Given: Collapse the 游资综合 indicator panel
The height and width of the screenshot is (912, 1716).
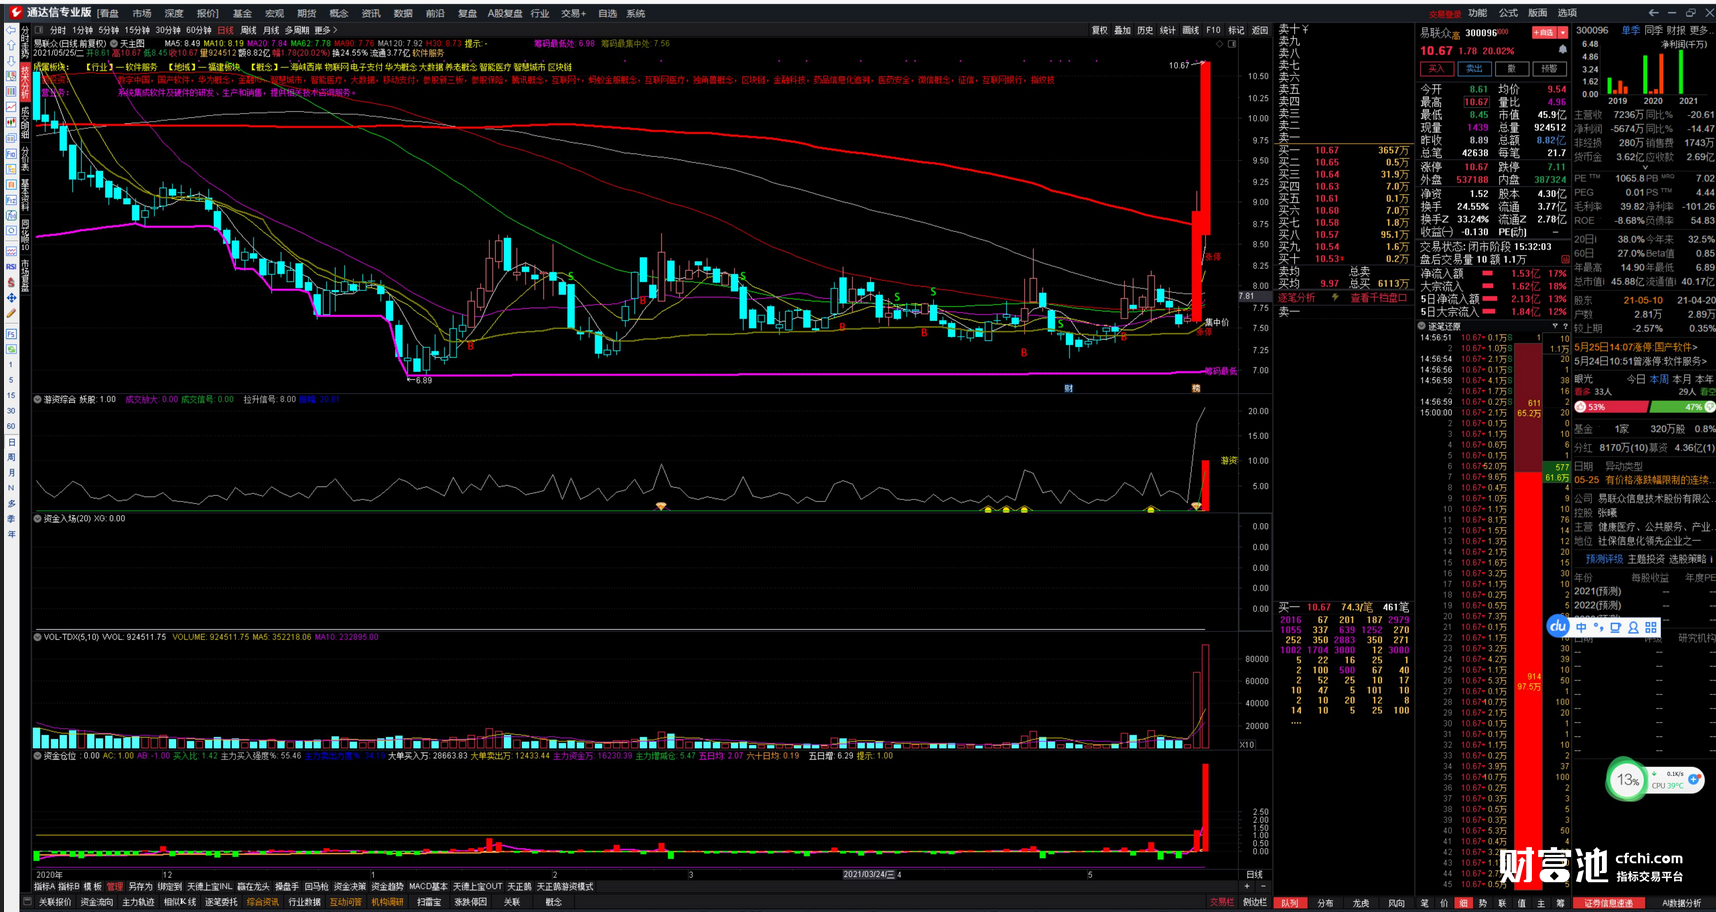Looking at the screenshot, I should pos(38,399).
